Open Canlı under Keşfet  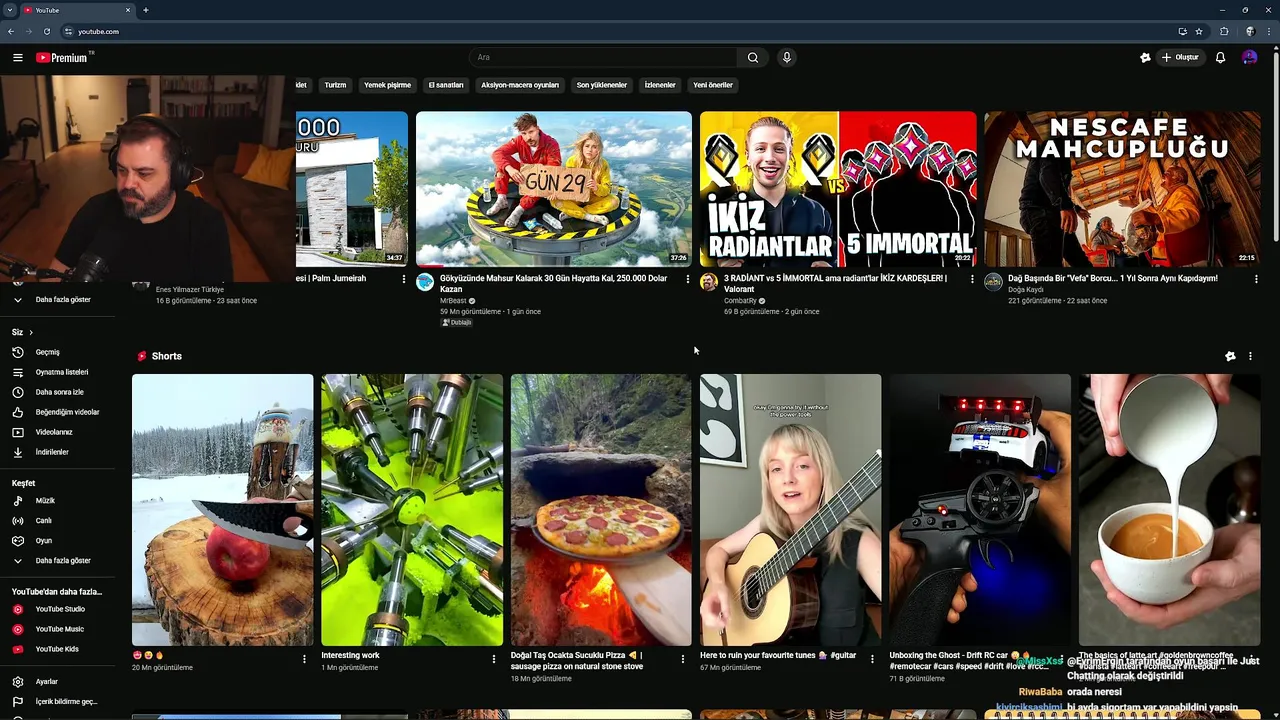click(58, 520)
